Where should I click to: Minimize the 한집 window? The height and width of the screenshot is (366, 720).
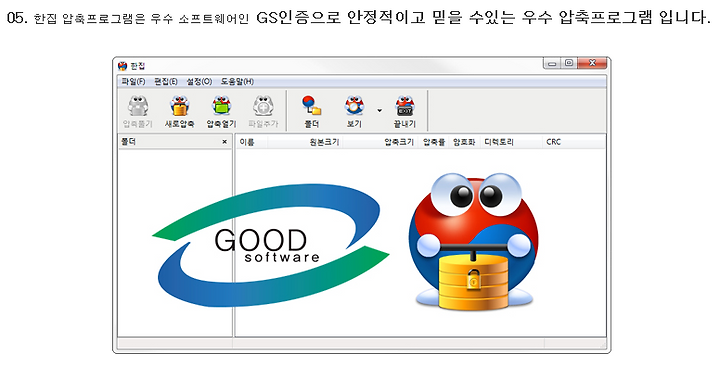pyautogui.click(x=552, y=63)
